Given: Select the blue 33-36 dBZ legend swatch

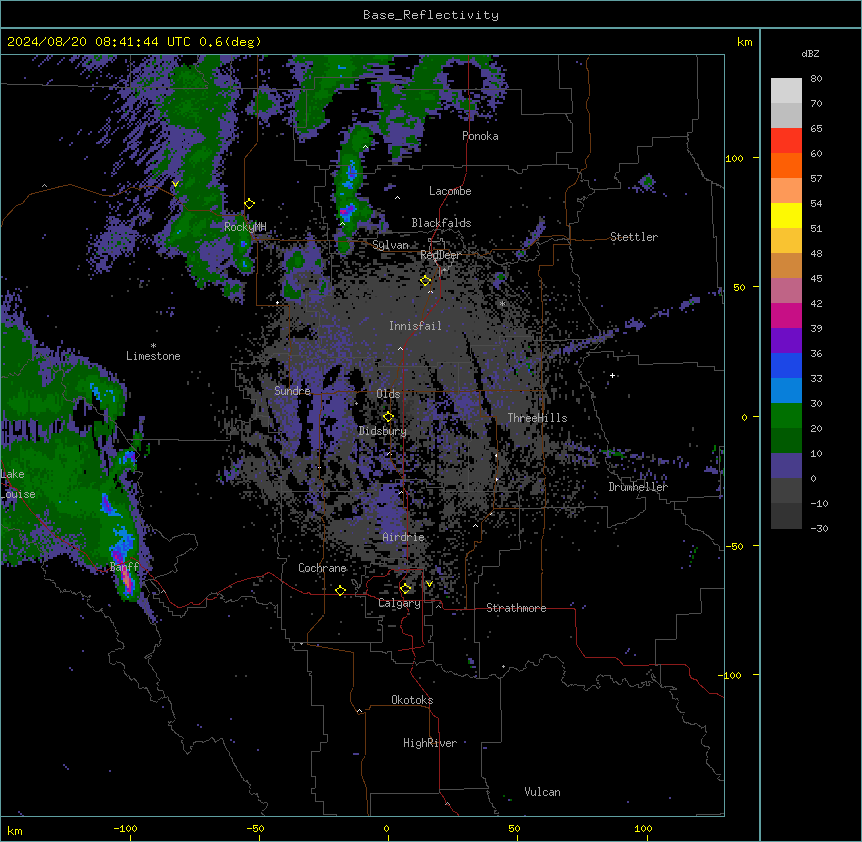Looking at the screenshot, I should click(x=786, y=366).
